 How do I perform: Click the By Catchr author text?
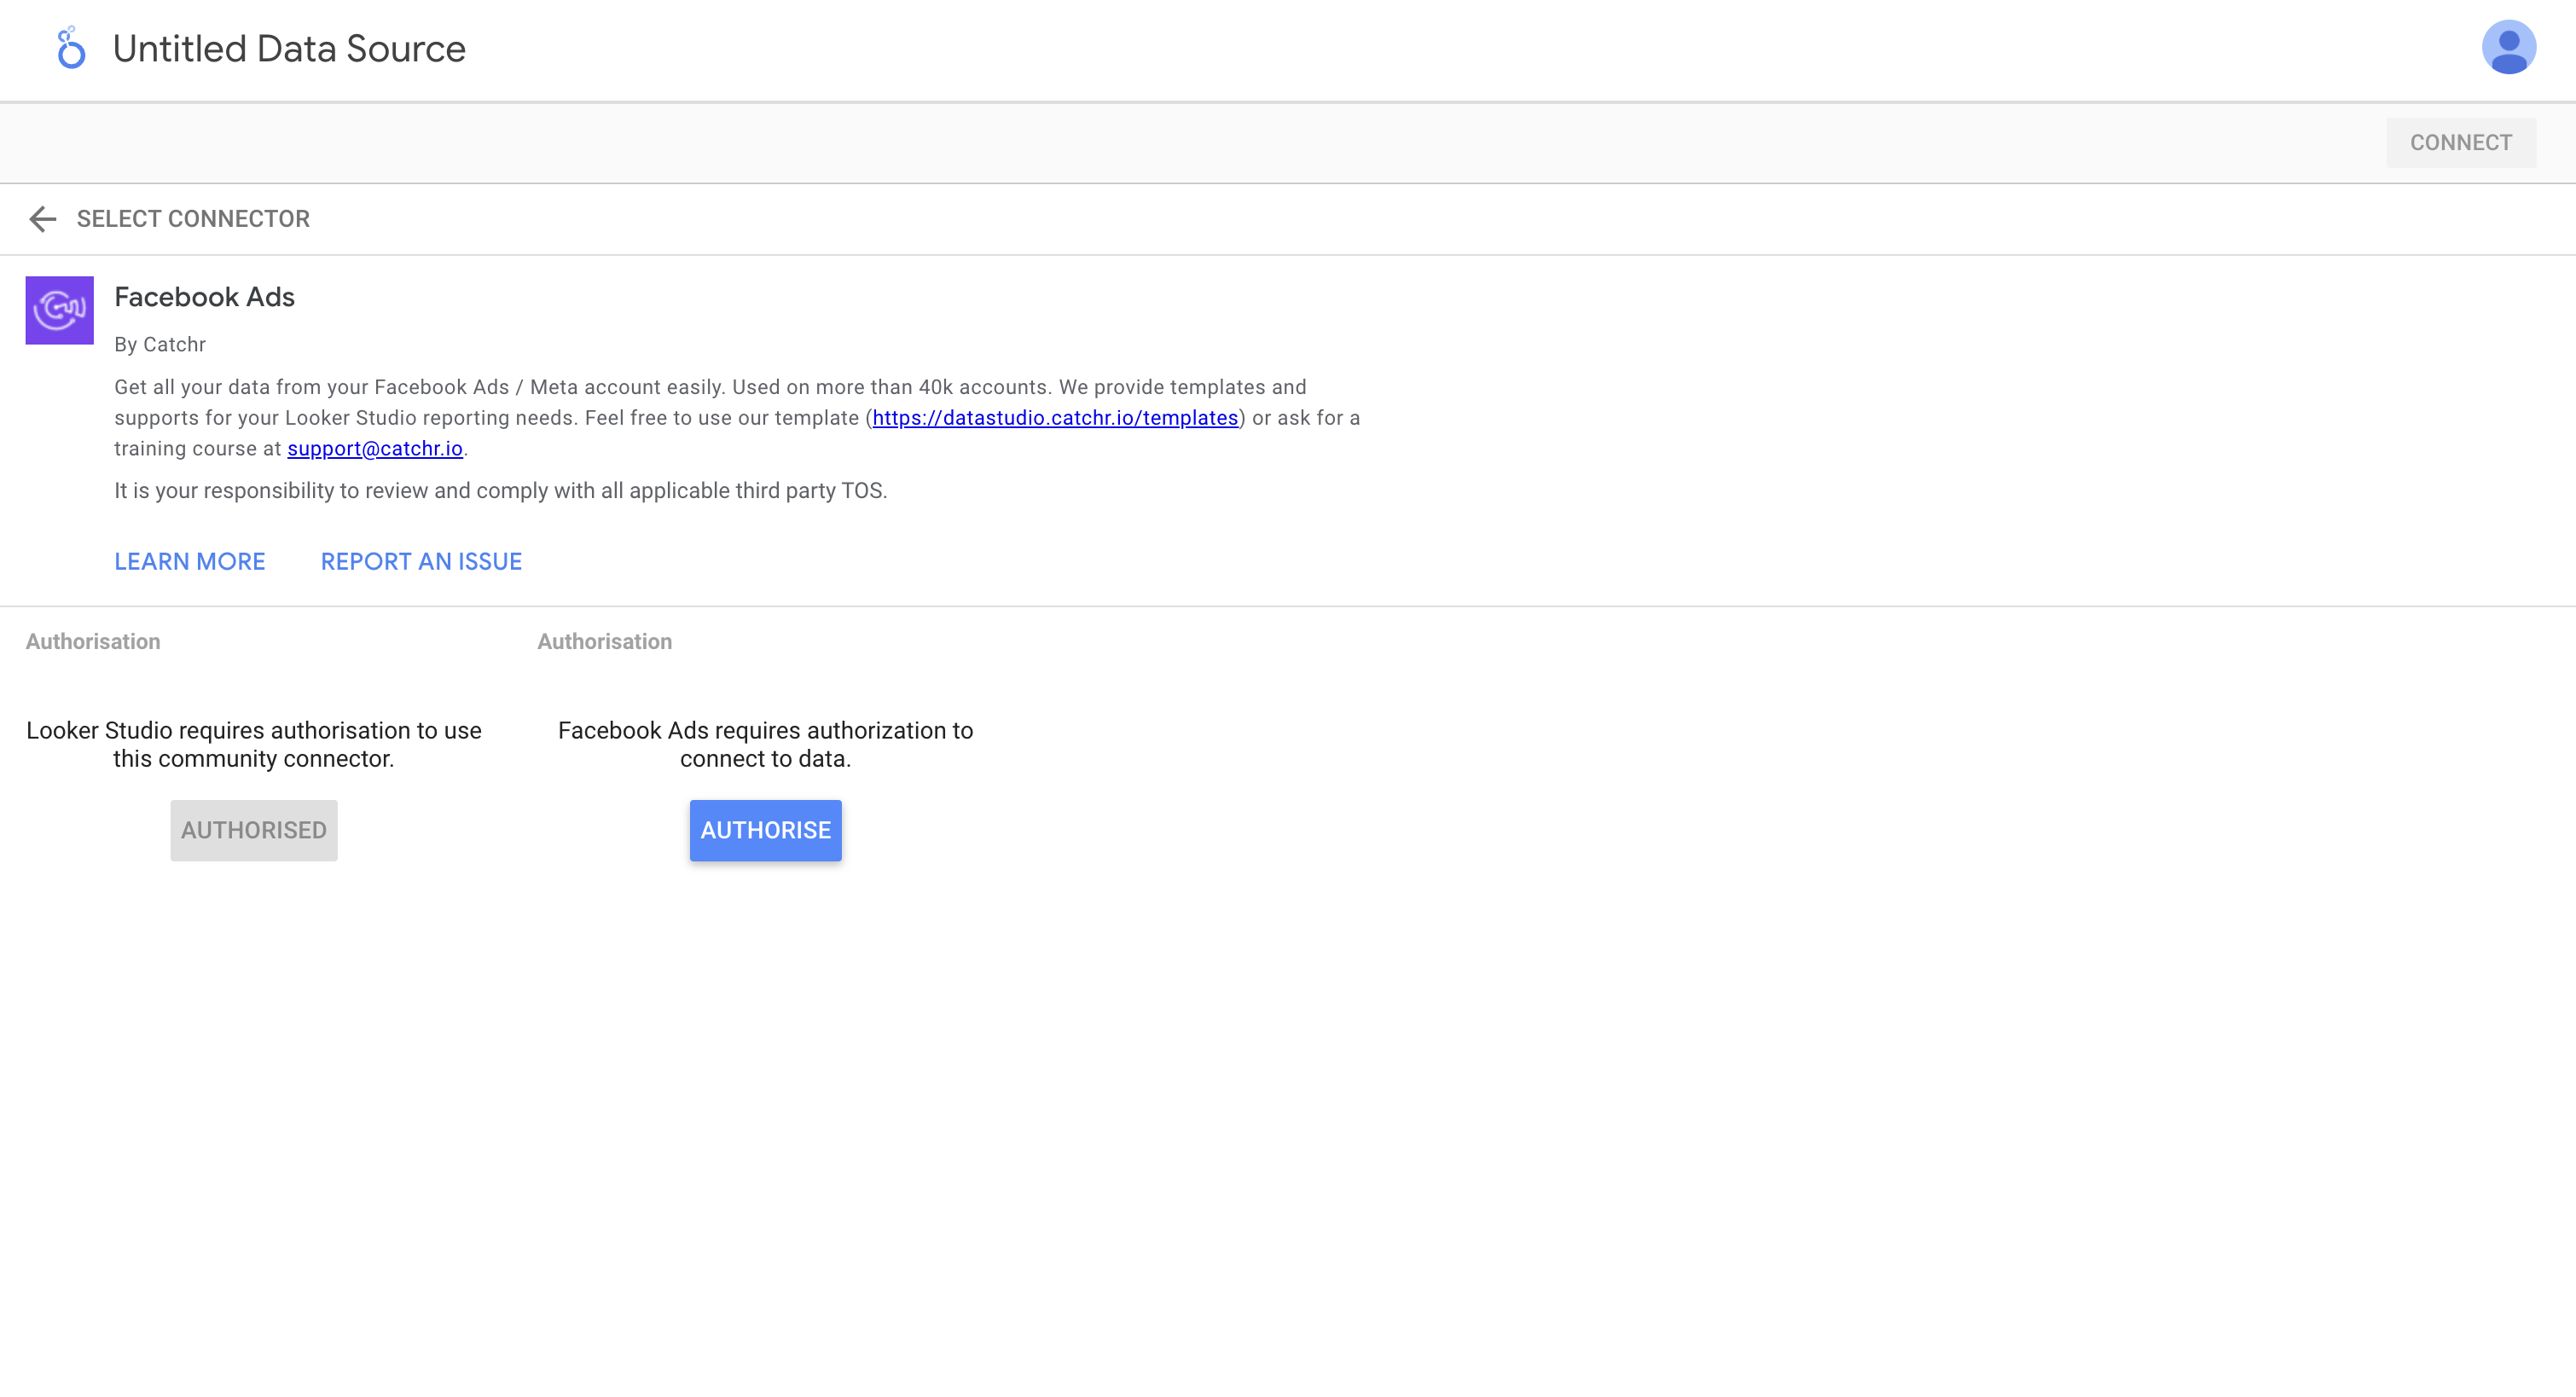pos(160,345)
